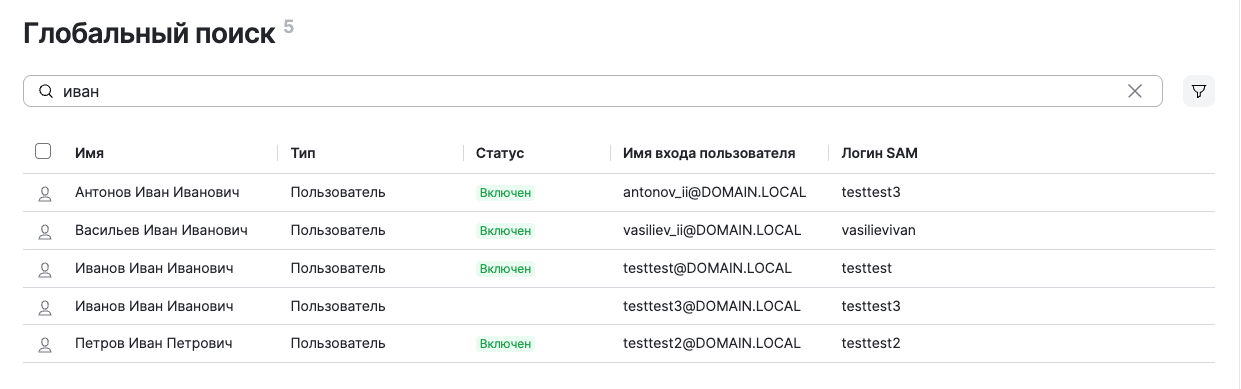Click Пользователь type in Петров row
Viewport: 1241px width, 389px height.
pyautogui.click(x=338, y=344)
